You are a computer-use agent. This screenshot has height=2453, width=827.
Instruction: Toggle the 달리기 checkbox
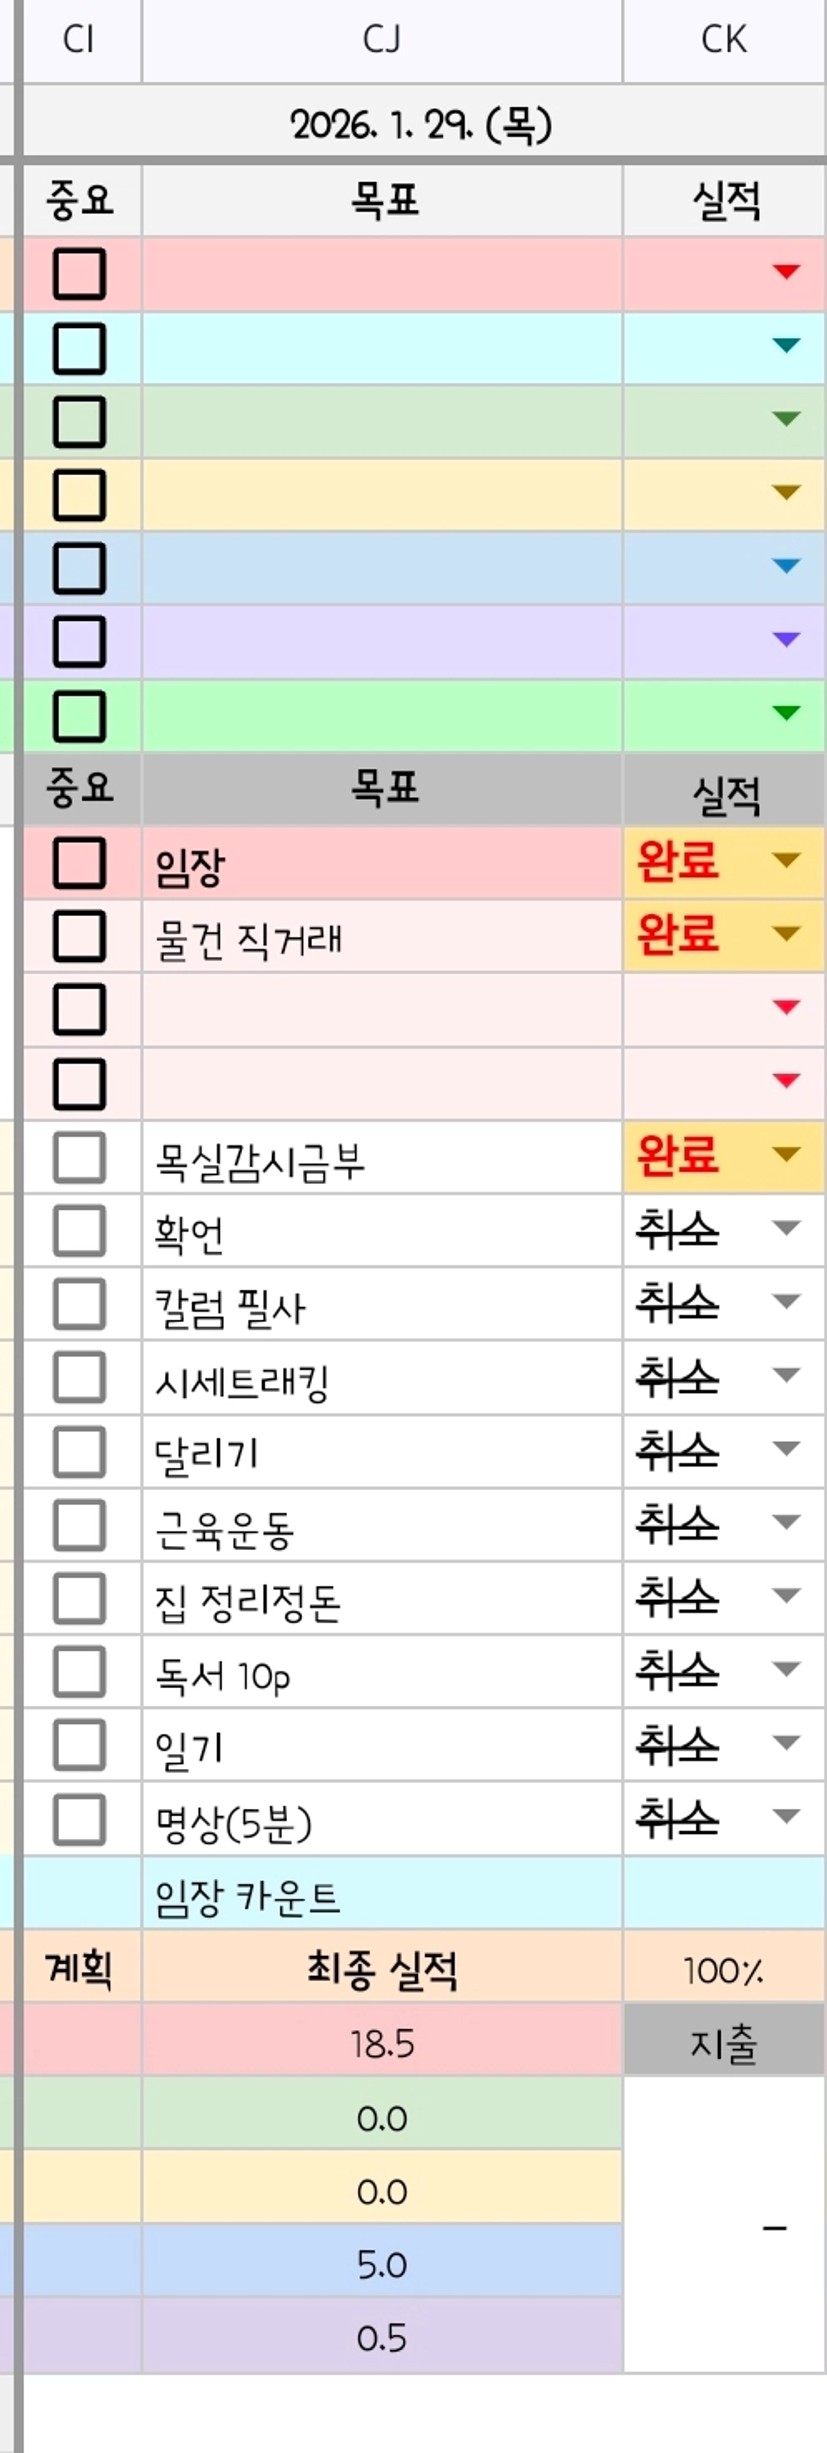(79, 1452)
